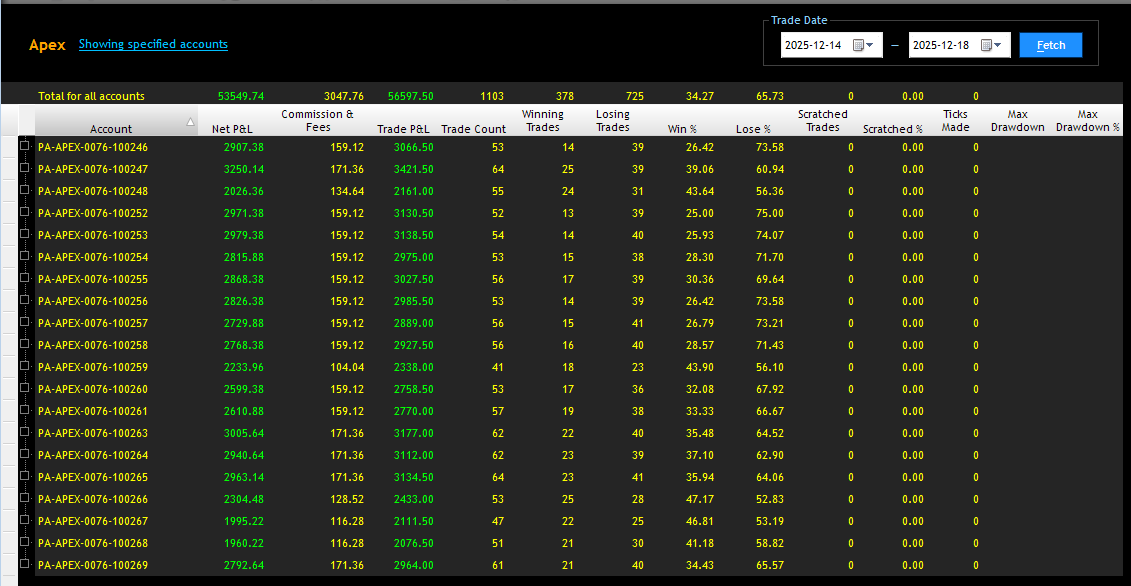The width and height of the screenshot is (1131, 586).
Task: Click Net P&L value 2026.36
Action: coord(245,191)
